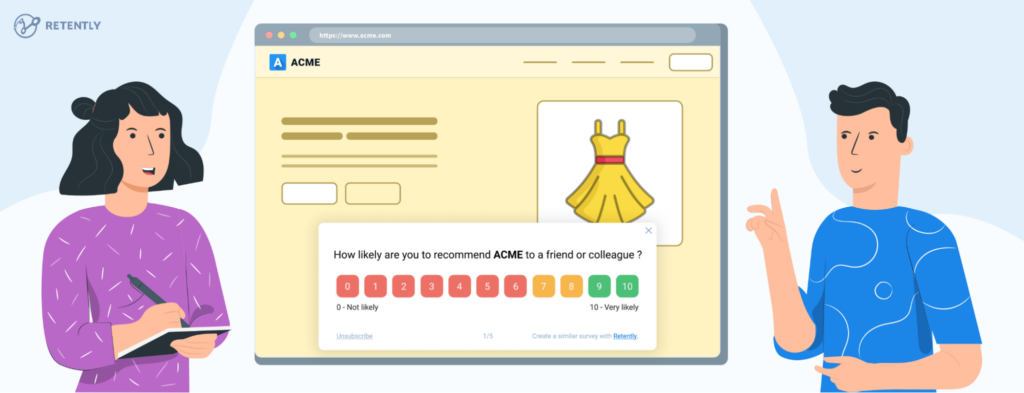Click the yellow browser window dot
Viewport: 1024px width, 393px height.
tap(281, 35)
